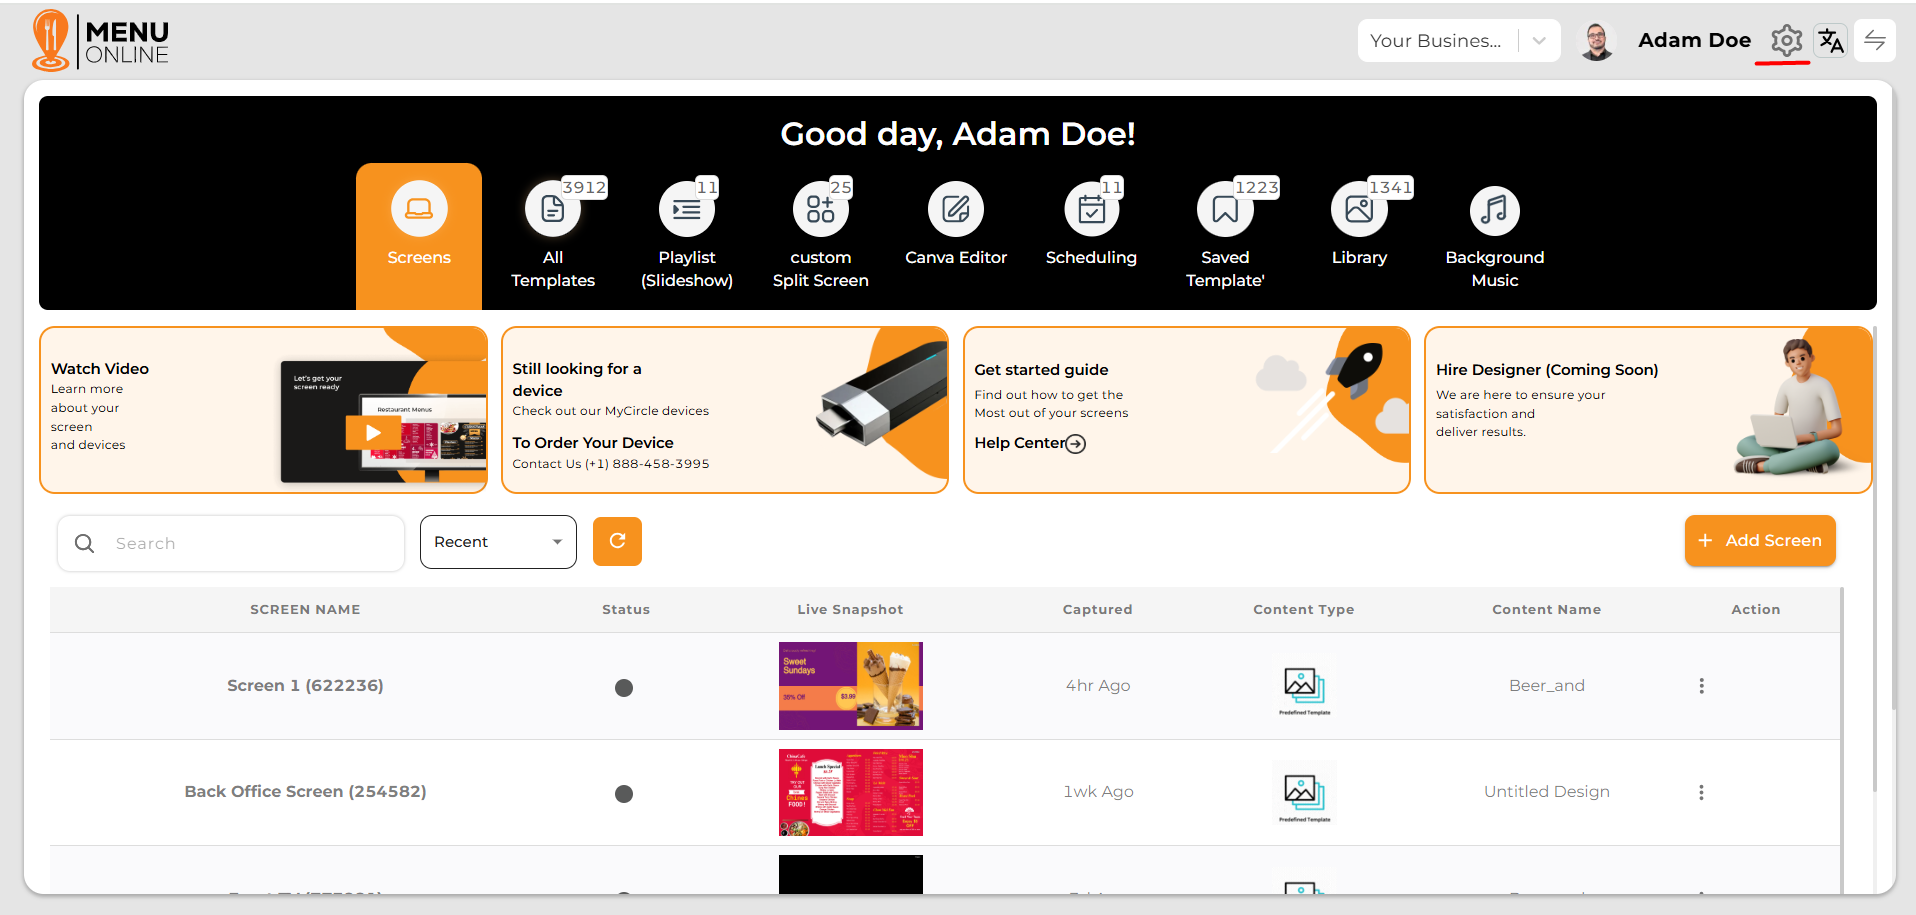This screenshot has height=915, width=1916.
Task: Select the Screens tab
Action: [x=419, y=225]
